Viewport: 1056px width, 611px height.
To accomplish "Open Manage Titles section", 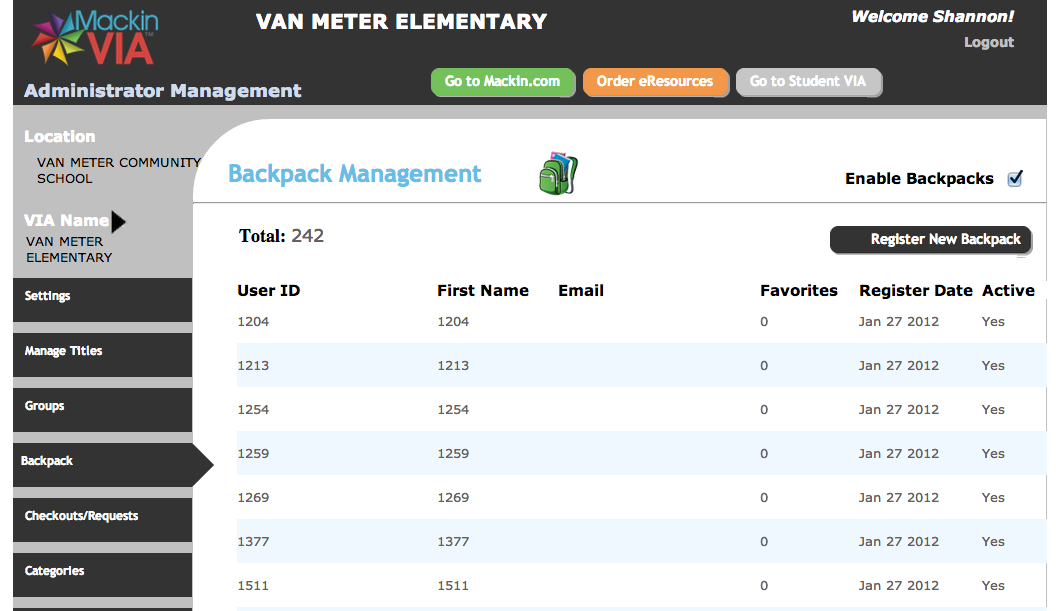I will (102, 352).
